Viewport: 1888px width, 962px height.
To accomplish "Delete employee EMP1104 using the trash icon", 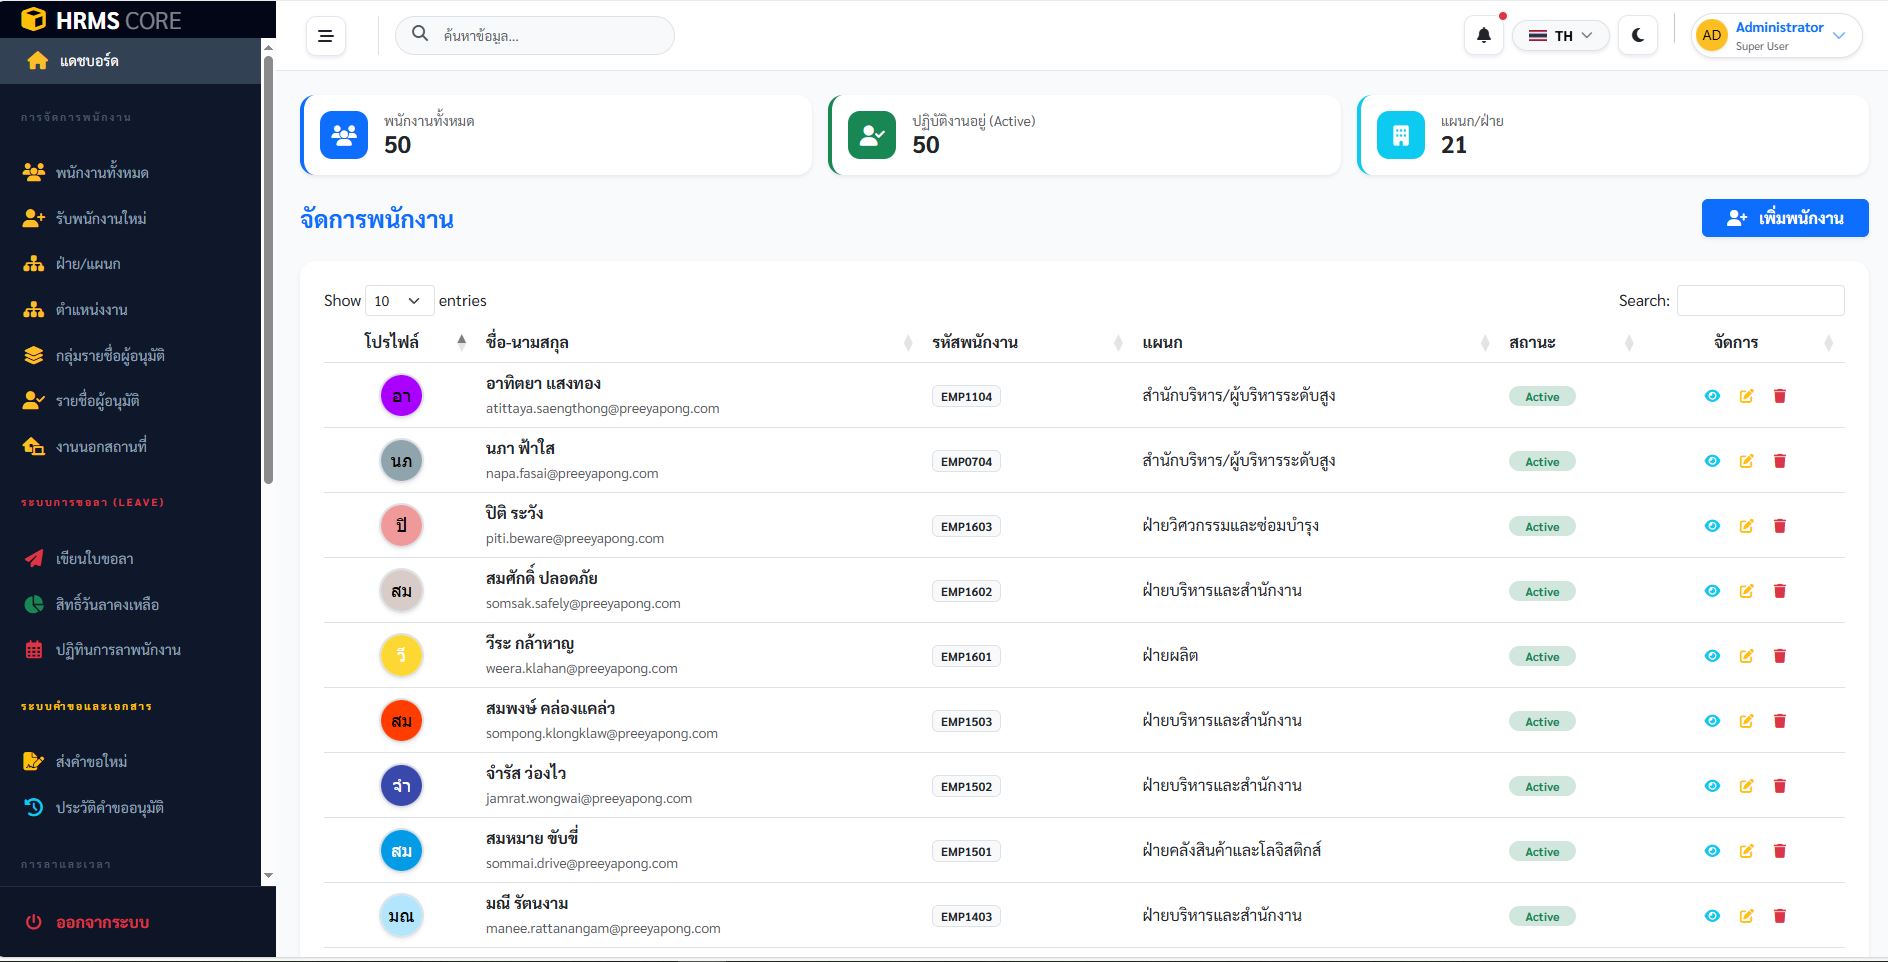I will pos(1779,396).
